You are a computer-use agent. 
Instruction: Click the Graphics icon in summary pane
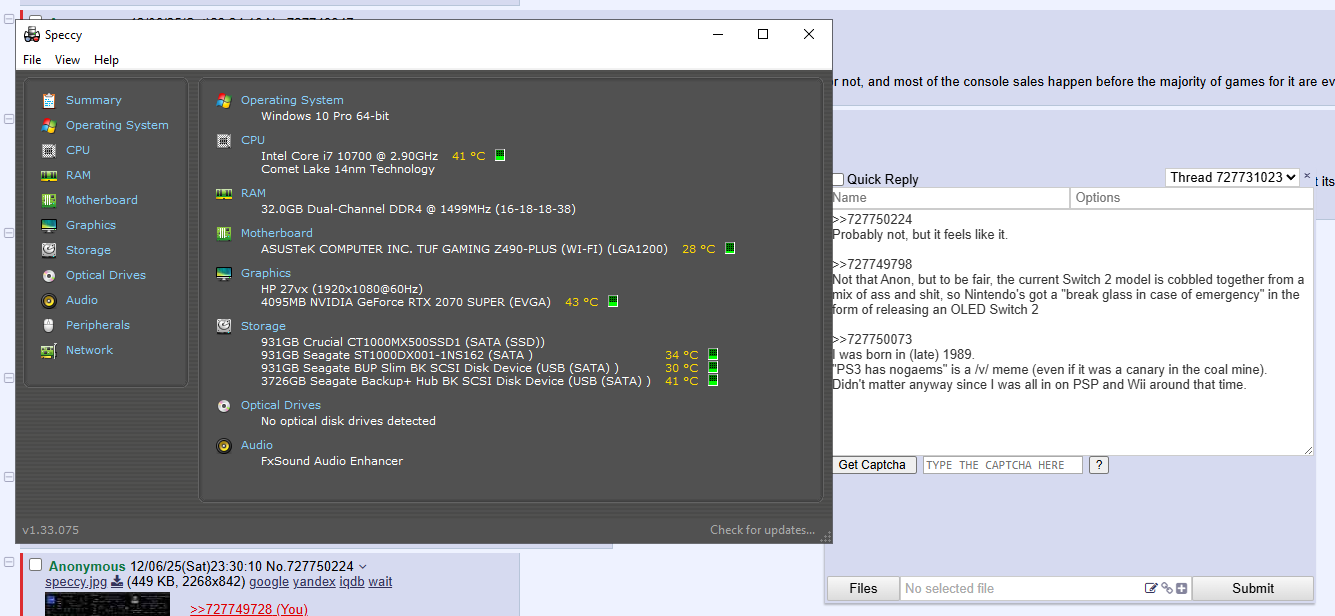point(224,273)
